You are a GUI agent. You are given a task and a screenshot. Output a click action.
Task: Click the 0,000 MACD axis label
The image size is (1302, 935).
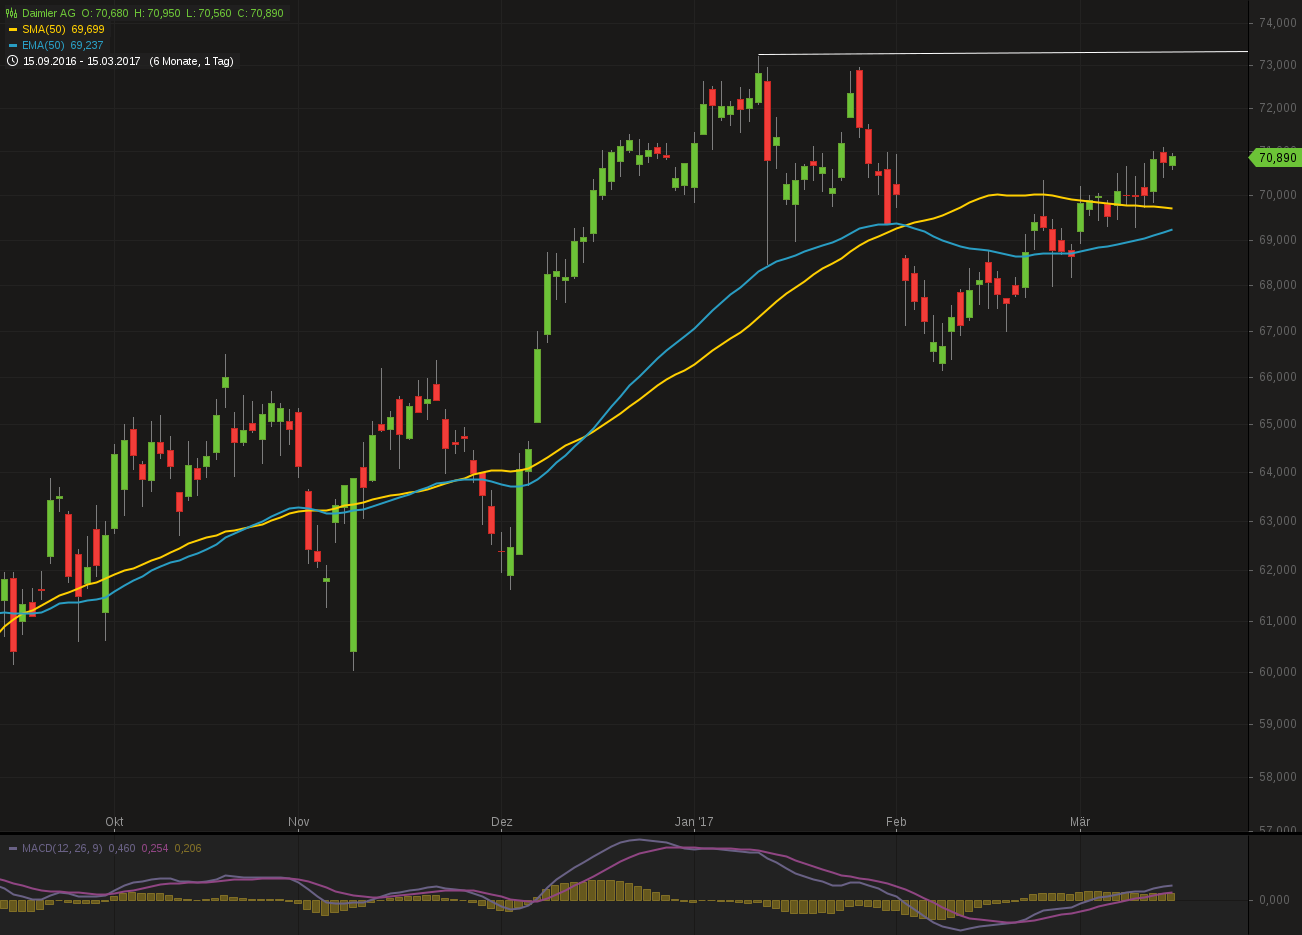pyautogui.click(x=1275, y=900)
